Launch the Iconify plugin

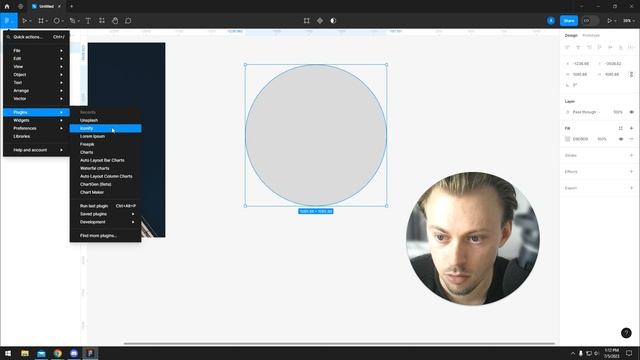coord(106,128)
